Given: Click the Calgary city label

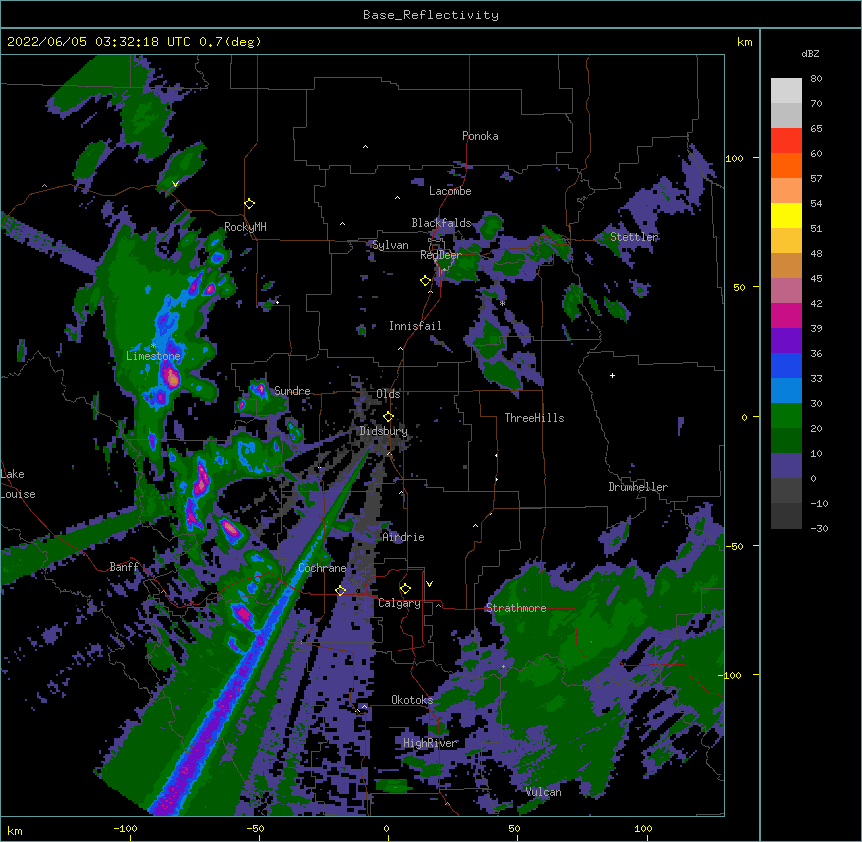Looking at the screenshot, I should pos(399,603).
